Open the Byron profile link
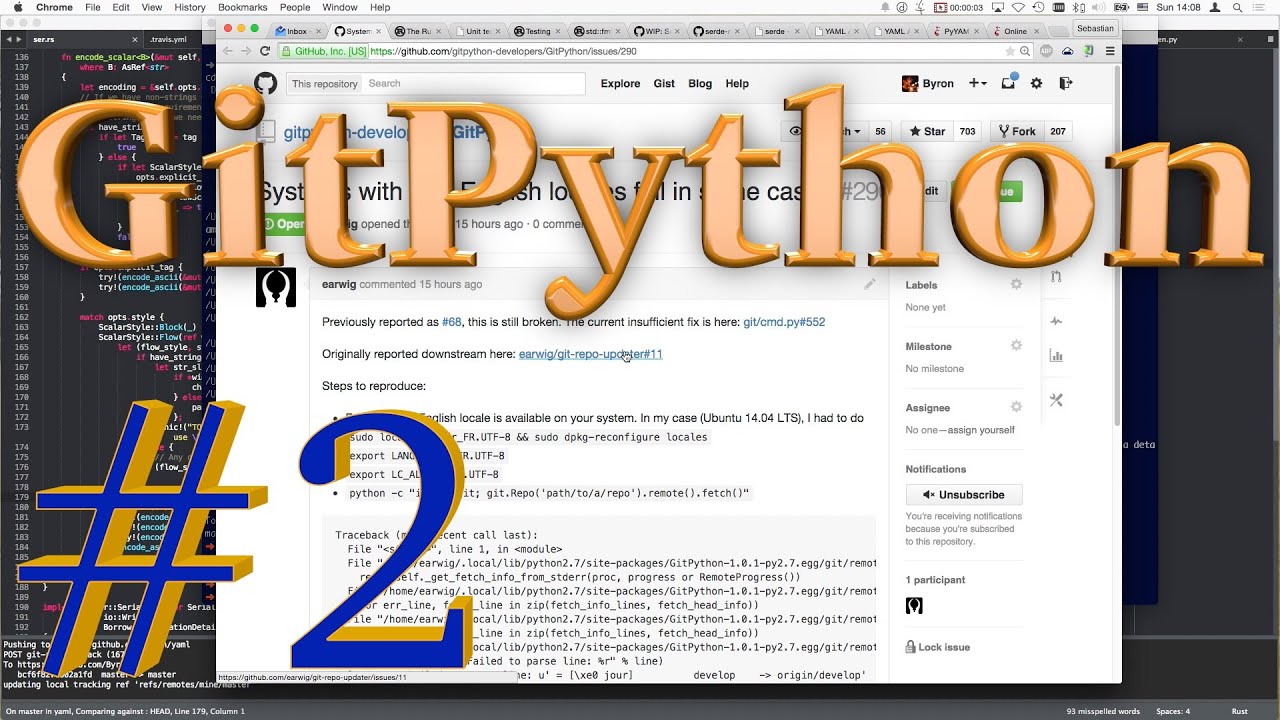1280x720 pixels. (x=928, y=83)
